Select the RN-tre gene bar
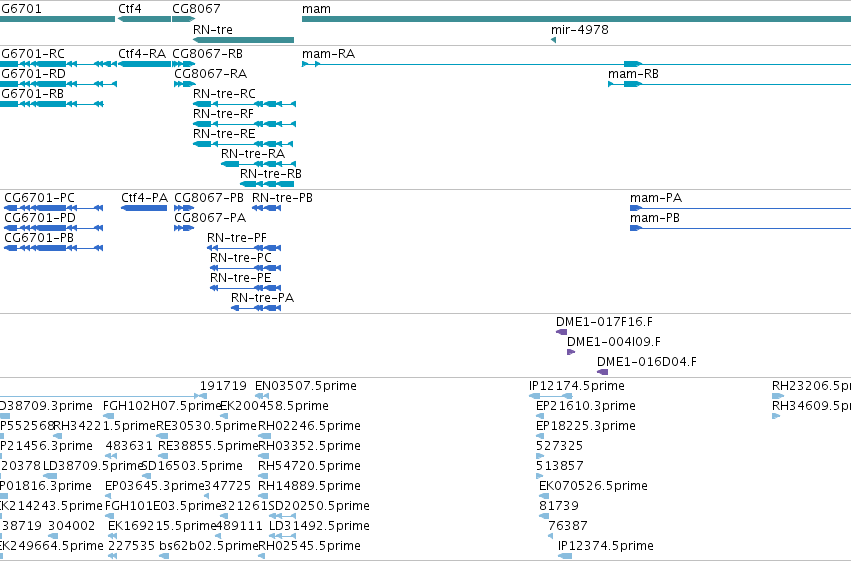Image resolution: width=851 pixels, height=561 pixels. tap(243, 40)
